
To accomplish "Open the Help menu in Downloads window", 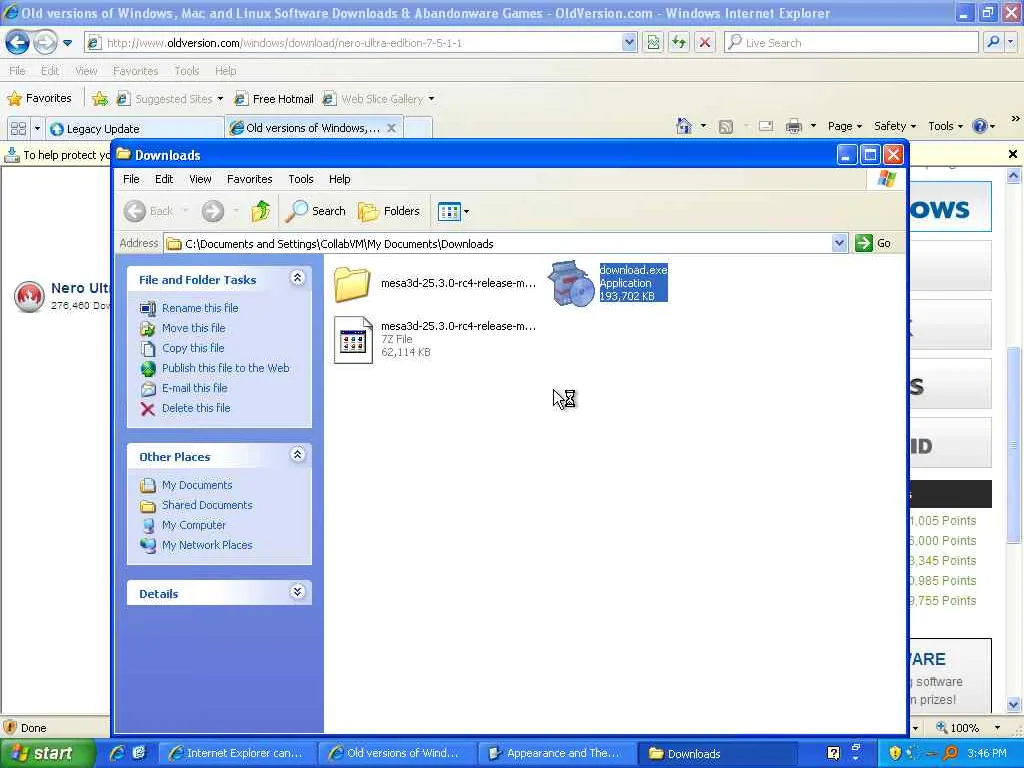I will (339, 179).
